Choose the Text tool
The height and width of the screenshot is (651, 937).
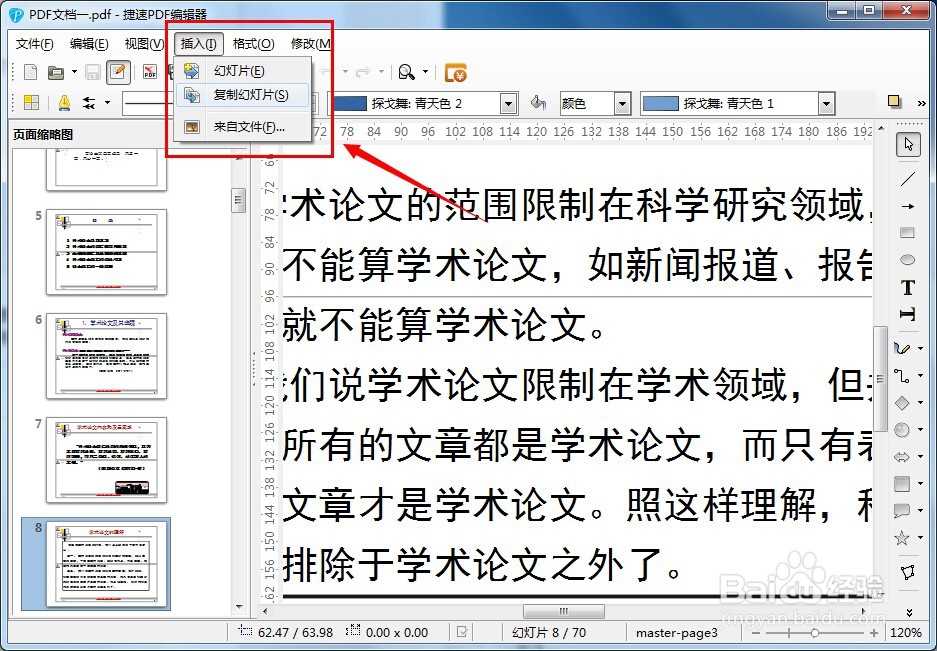(x=906, y=287)
